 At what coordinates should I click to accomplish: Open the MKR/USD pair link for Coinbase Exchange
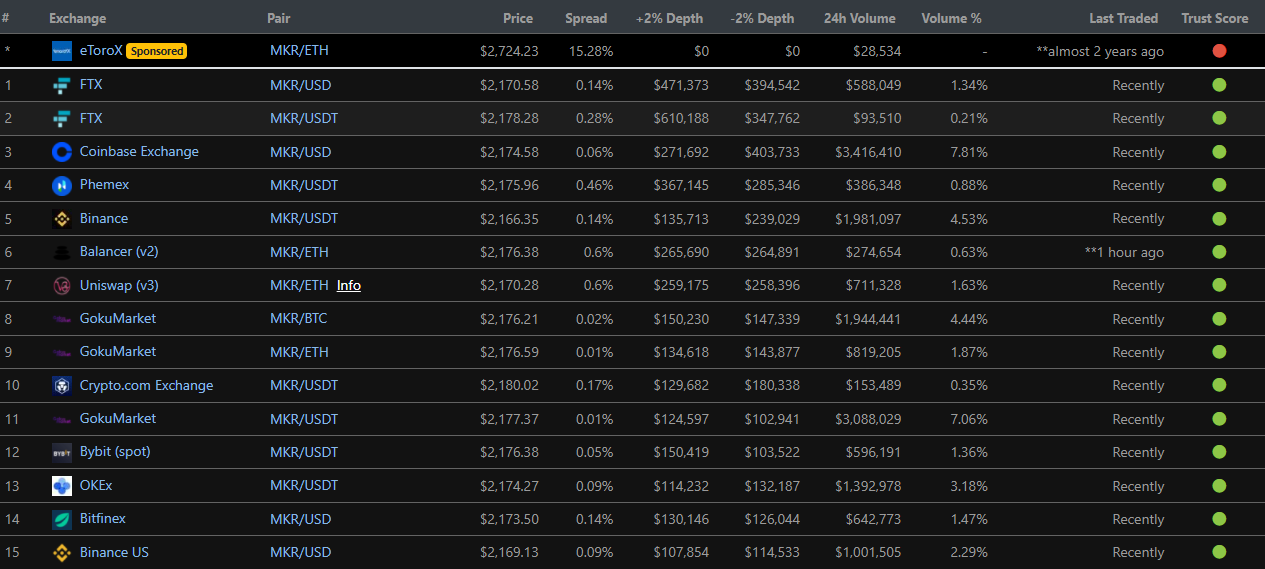pos(300,152)
